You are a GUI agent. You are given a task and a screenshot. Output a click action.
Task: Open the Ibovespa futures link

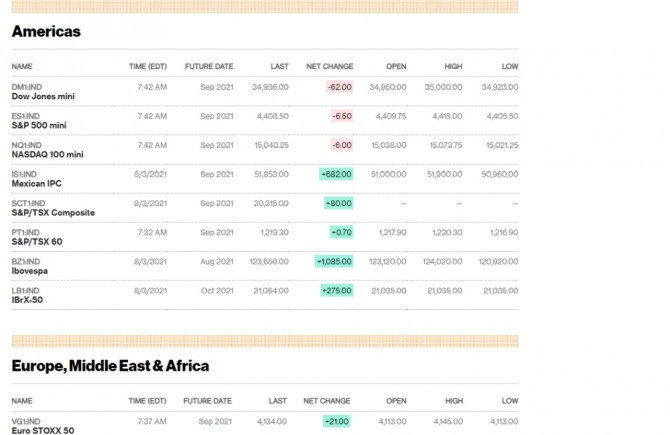(31, 271)
